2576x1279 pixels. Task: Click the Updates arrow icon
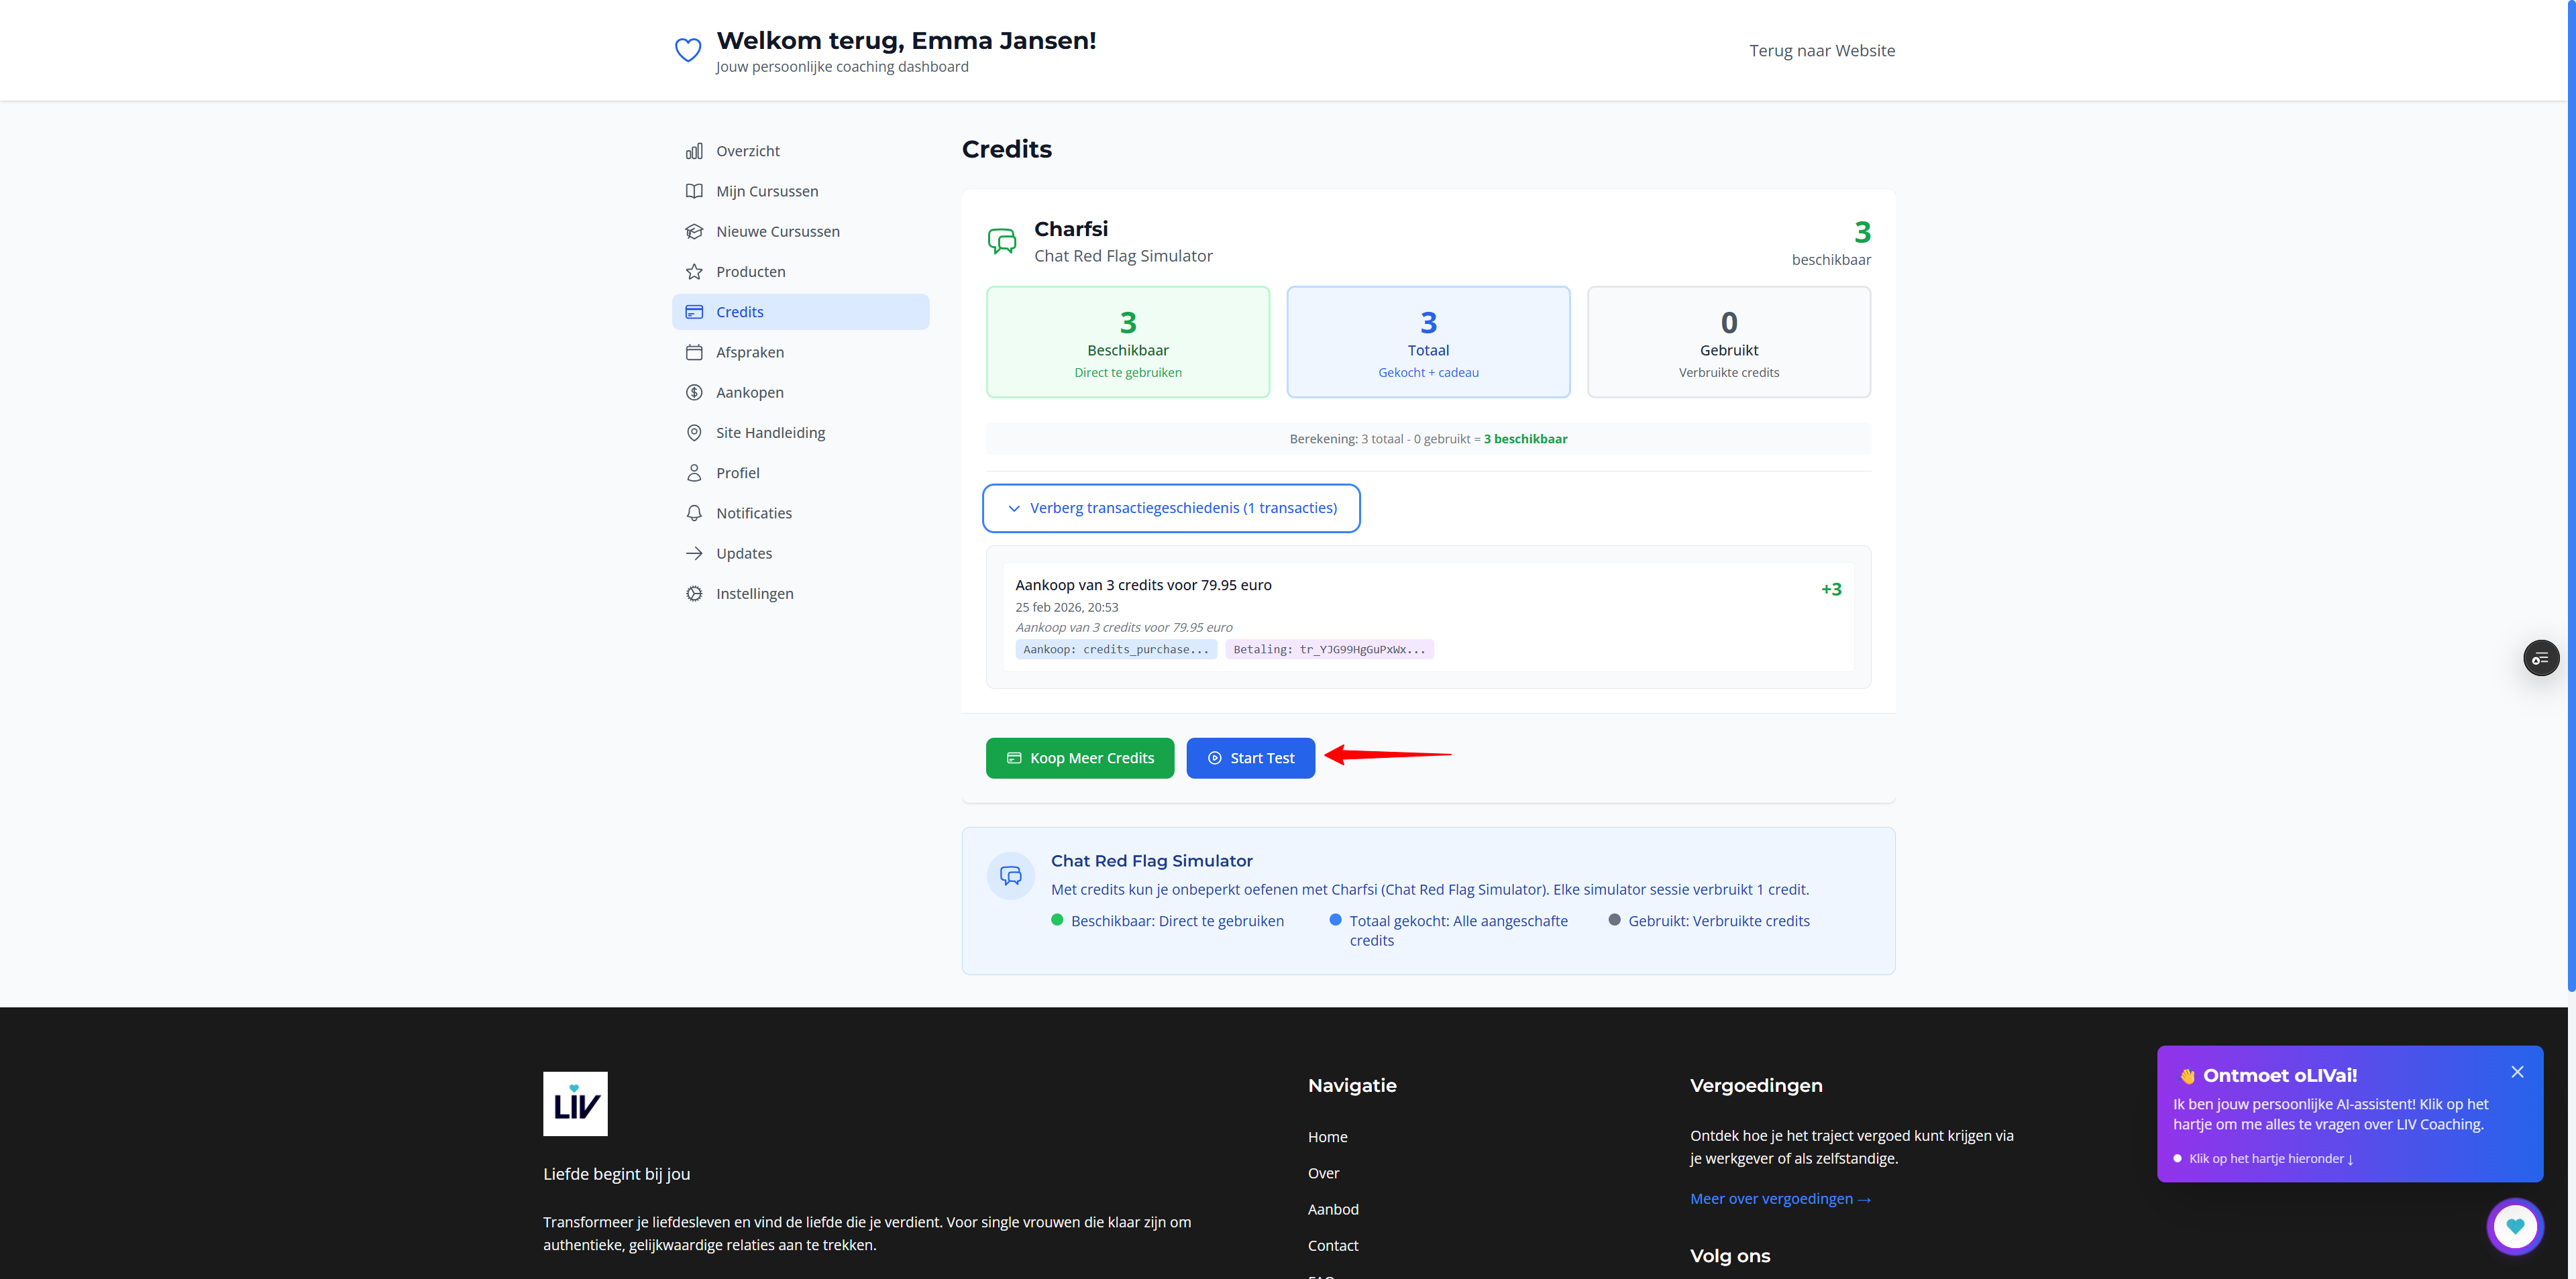point(694,552)
